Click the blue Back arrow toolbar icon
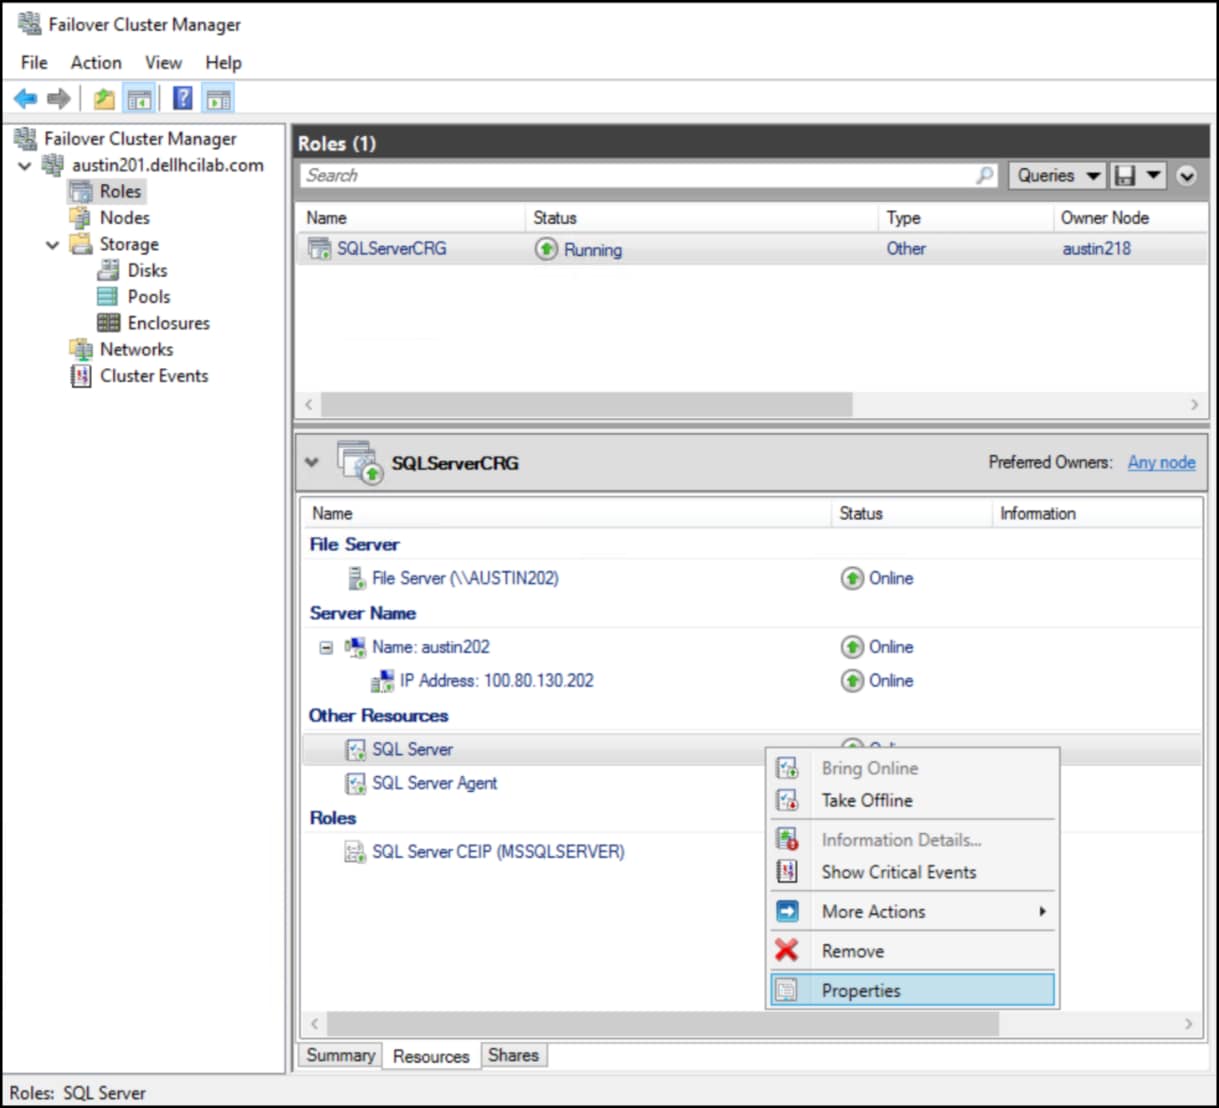1219x1108 pixels. coord(25,99)
